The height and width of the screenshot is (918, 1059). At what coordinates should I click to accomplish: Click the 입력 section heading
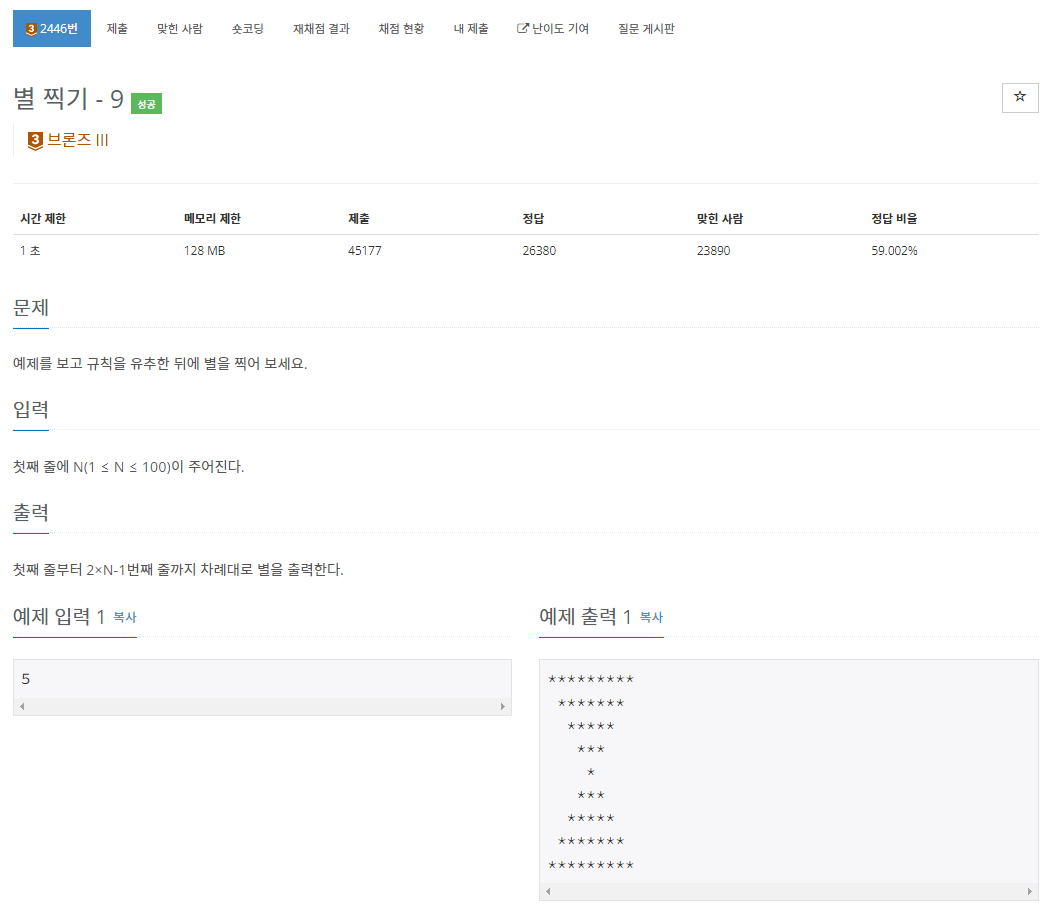click(31, 410)
